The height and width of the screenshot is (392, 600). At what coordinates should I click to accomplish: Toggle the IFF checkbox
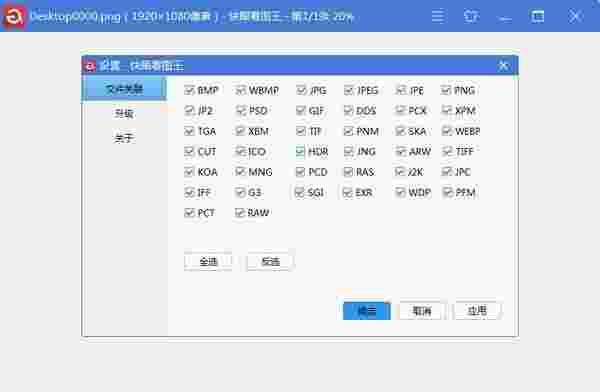click(x=189, y=192)
